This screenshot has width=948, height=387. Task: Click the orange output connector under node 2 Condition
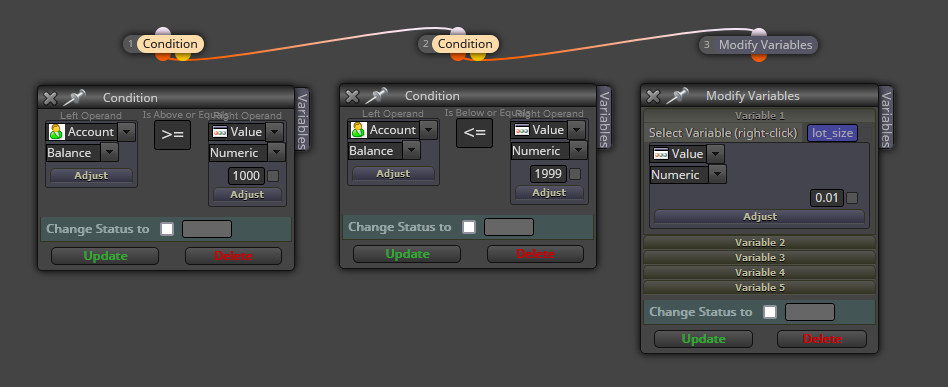click(458, 56)
